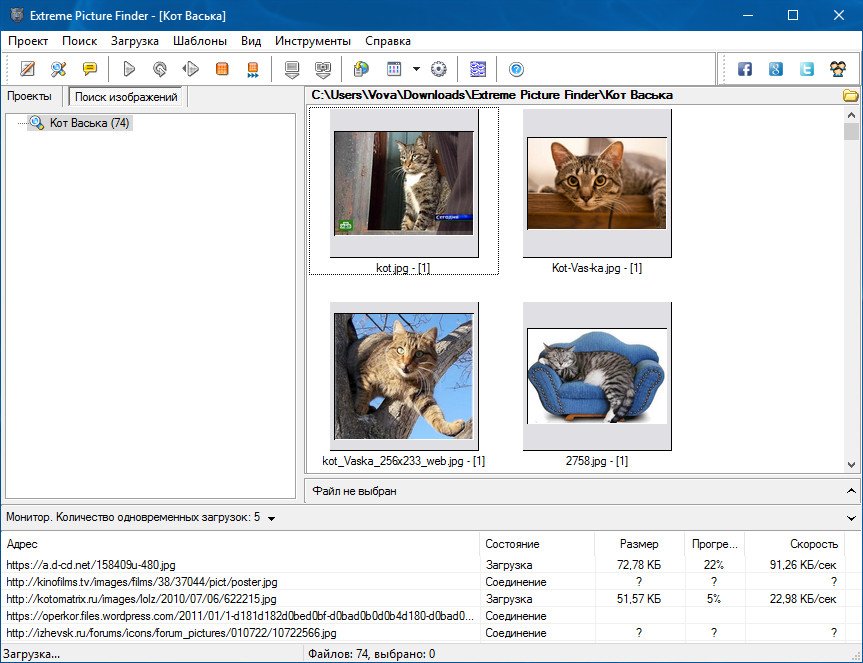863x663 pixels.
Task: Click the Размер column header
Action: coord(640,544)
